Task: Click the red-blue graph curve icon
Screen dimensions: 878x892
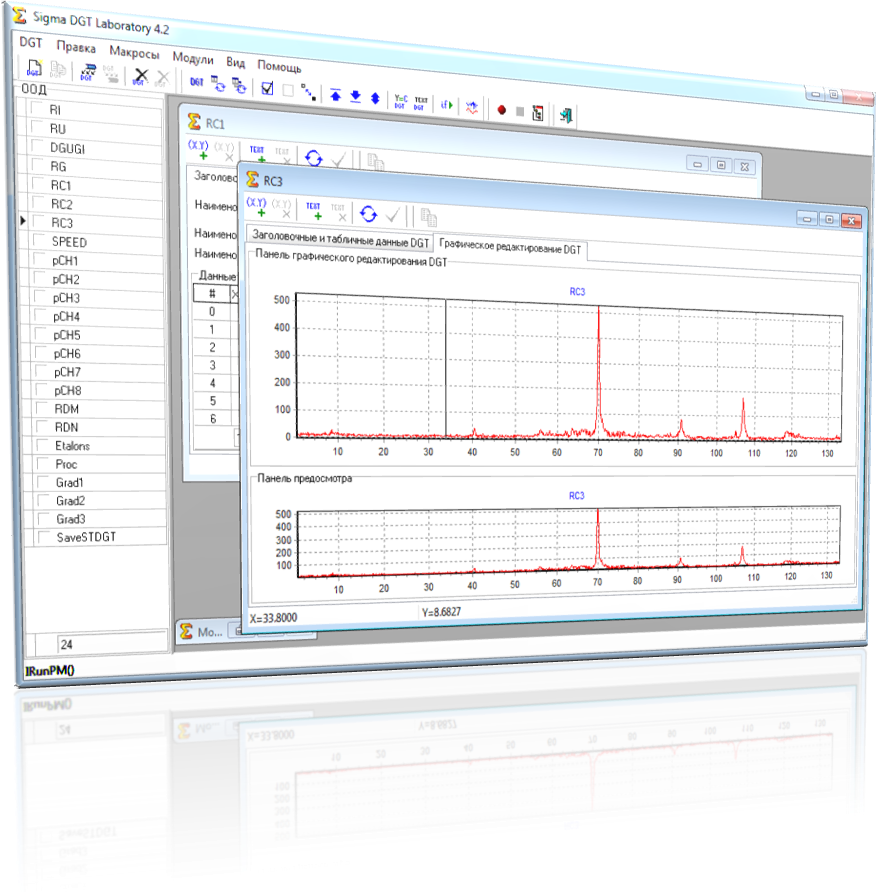Action: [472, 107]
